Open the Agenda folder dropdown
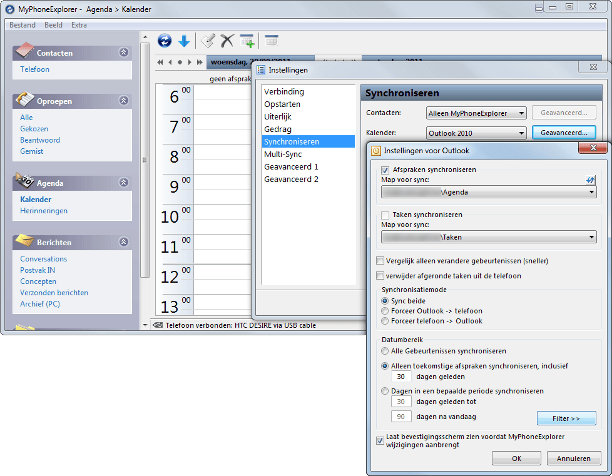This screenshot has height=476, width=612. click(489, 192)
